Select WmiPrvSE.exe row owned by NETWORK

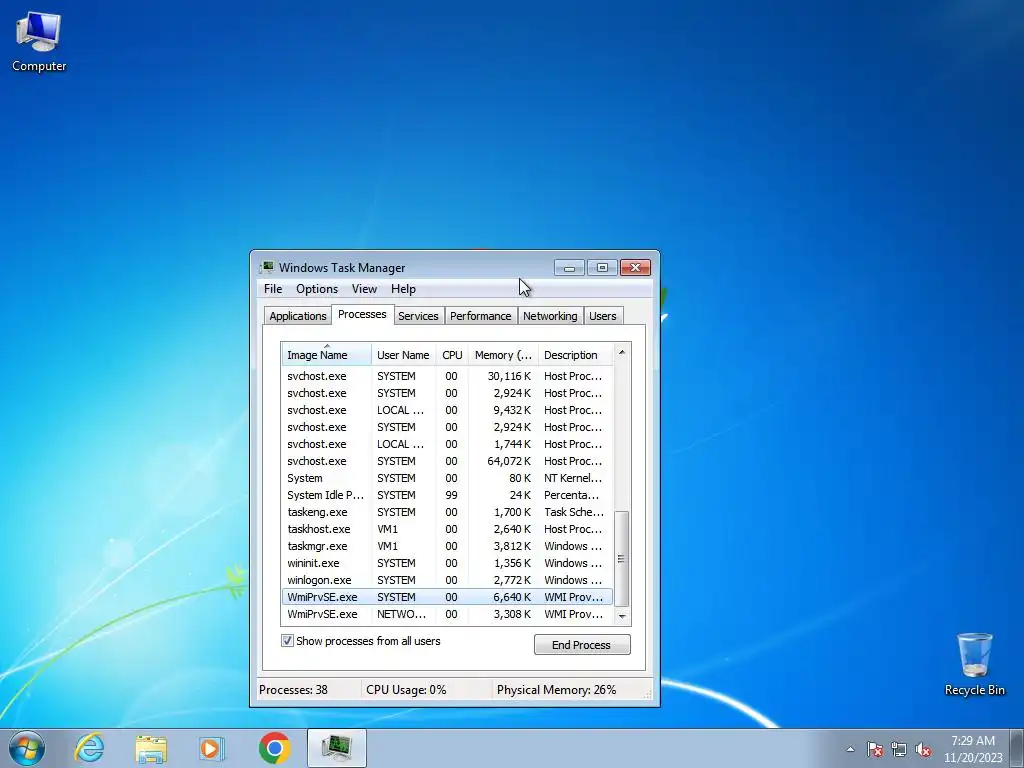coord(447,614)
